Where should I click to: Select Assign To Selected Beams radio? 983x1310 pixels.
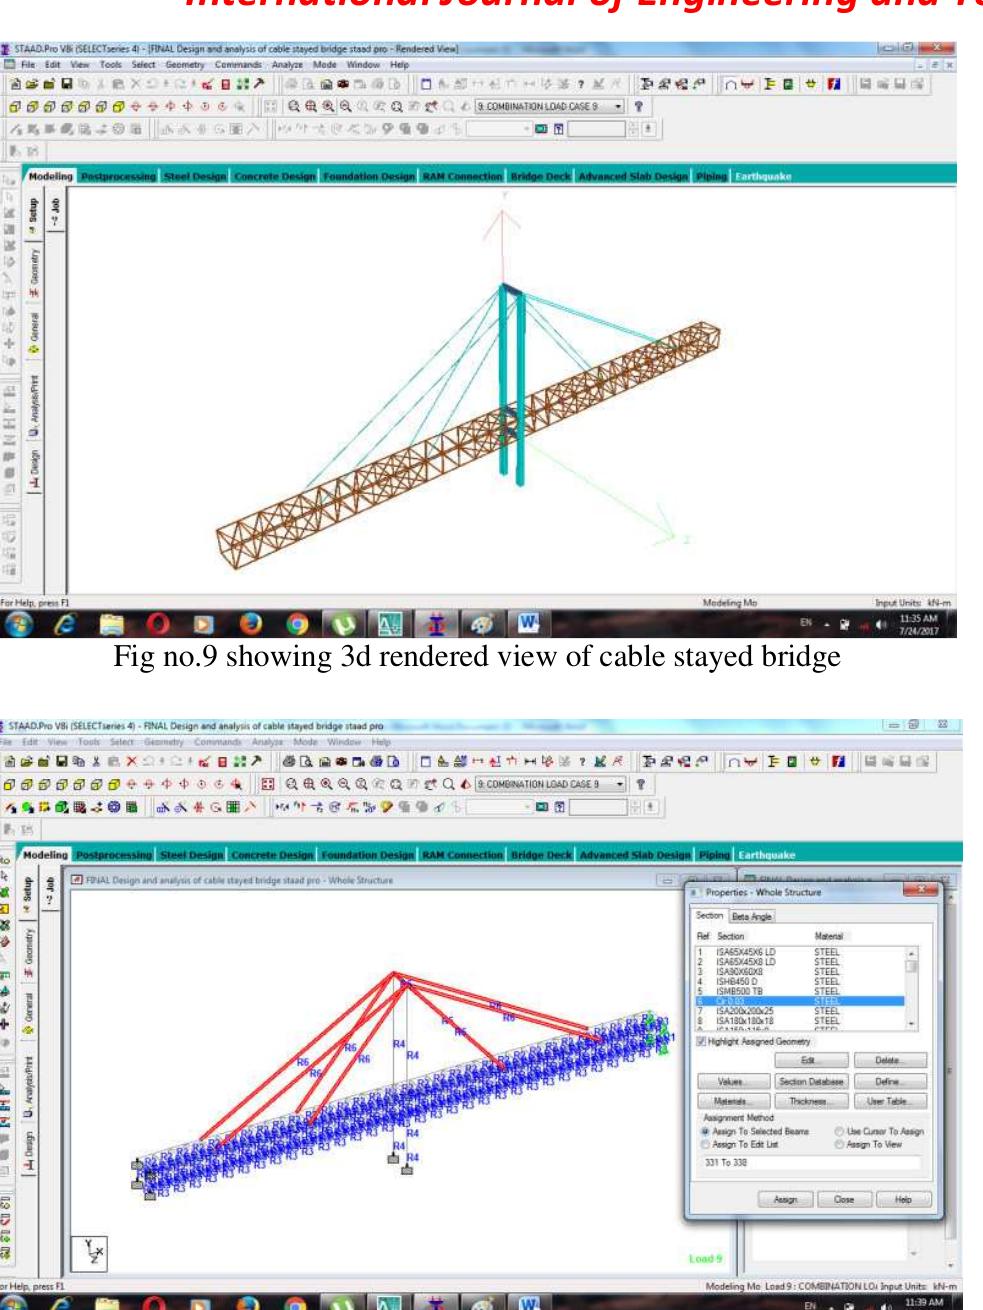[x=705, y=1131]
